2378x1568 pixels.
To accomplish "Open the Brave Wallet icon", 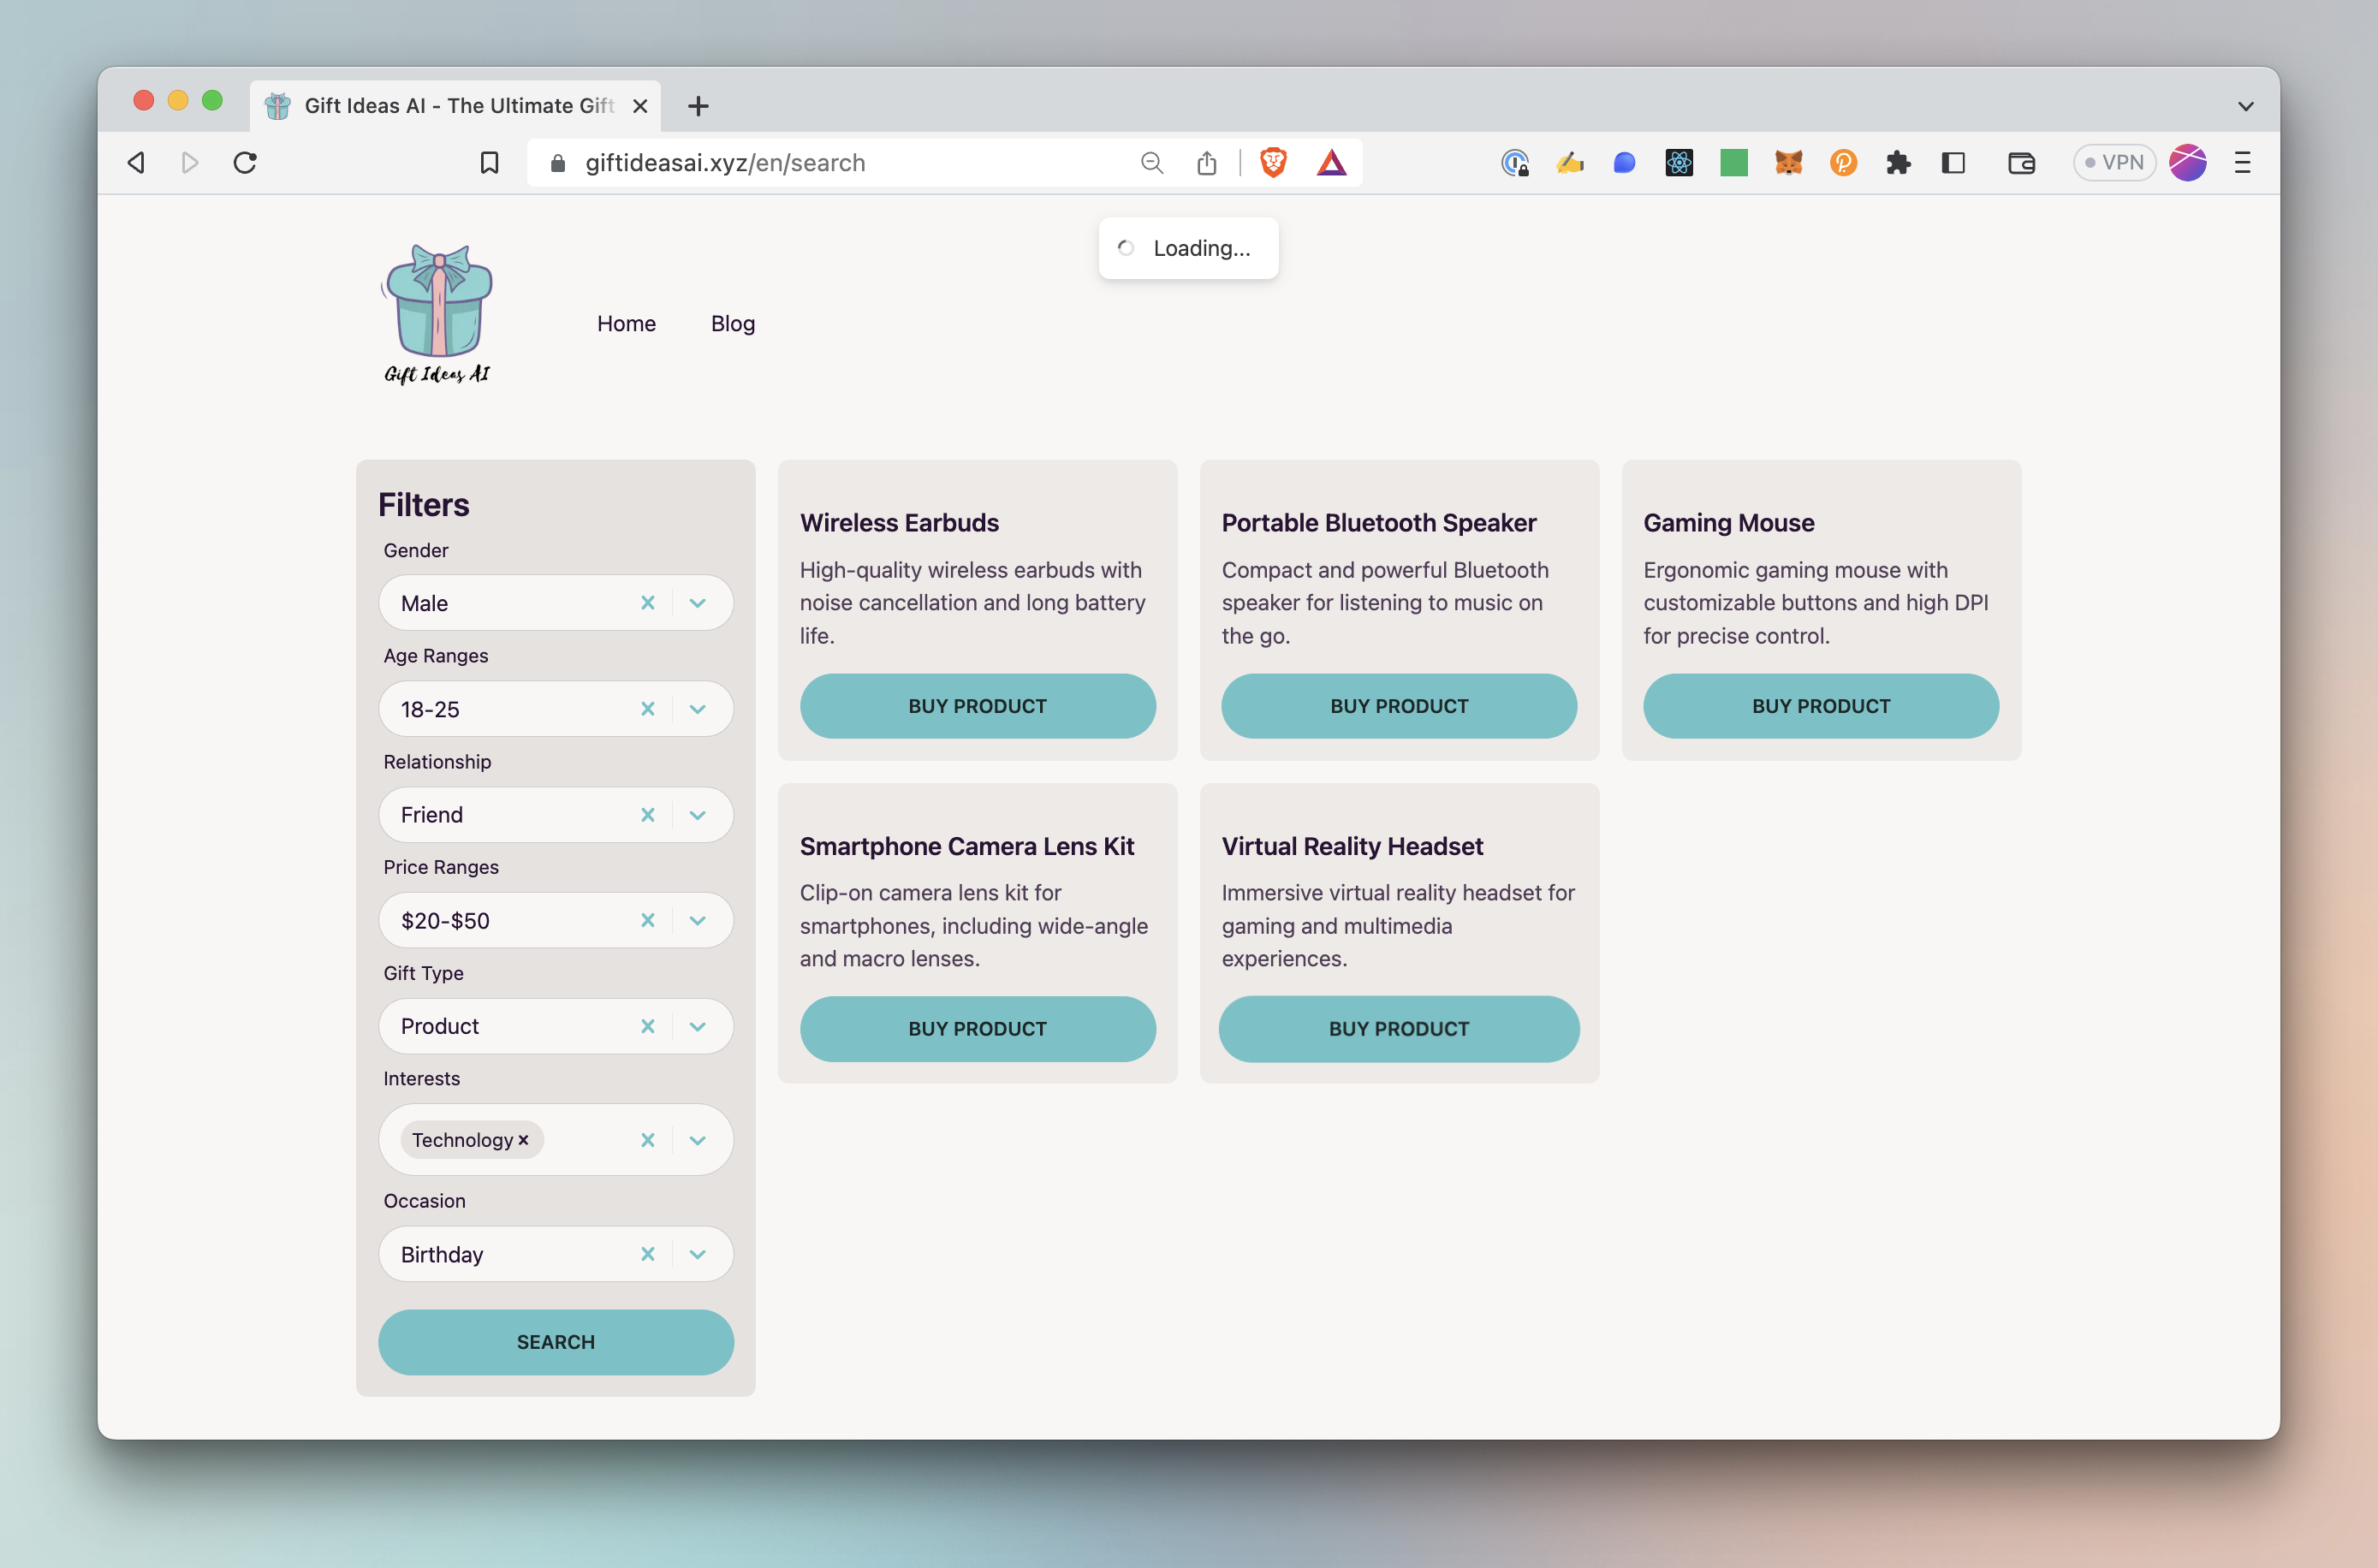I will pyautogui.click(x=2021, y=162).
